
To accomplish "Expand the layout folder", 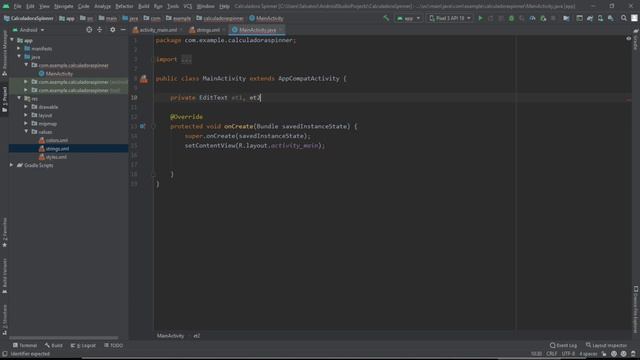I will (26, 115).
